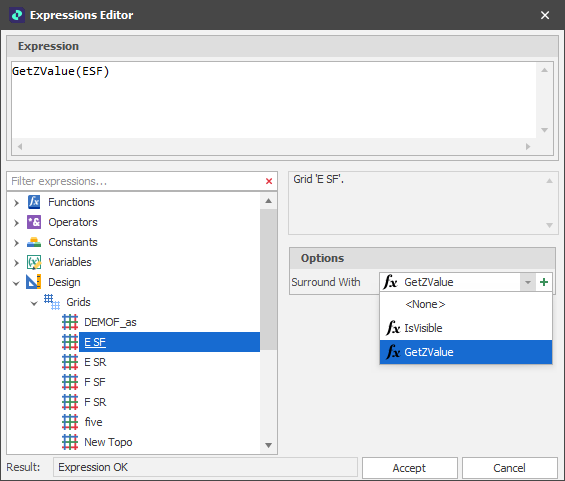Click the Functions fx icon
Viewport: 565px width, 481px height.
(34, 202)
